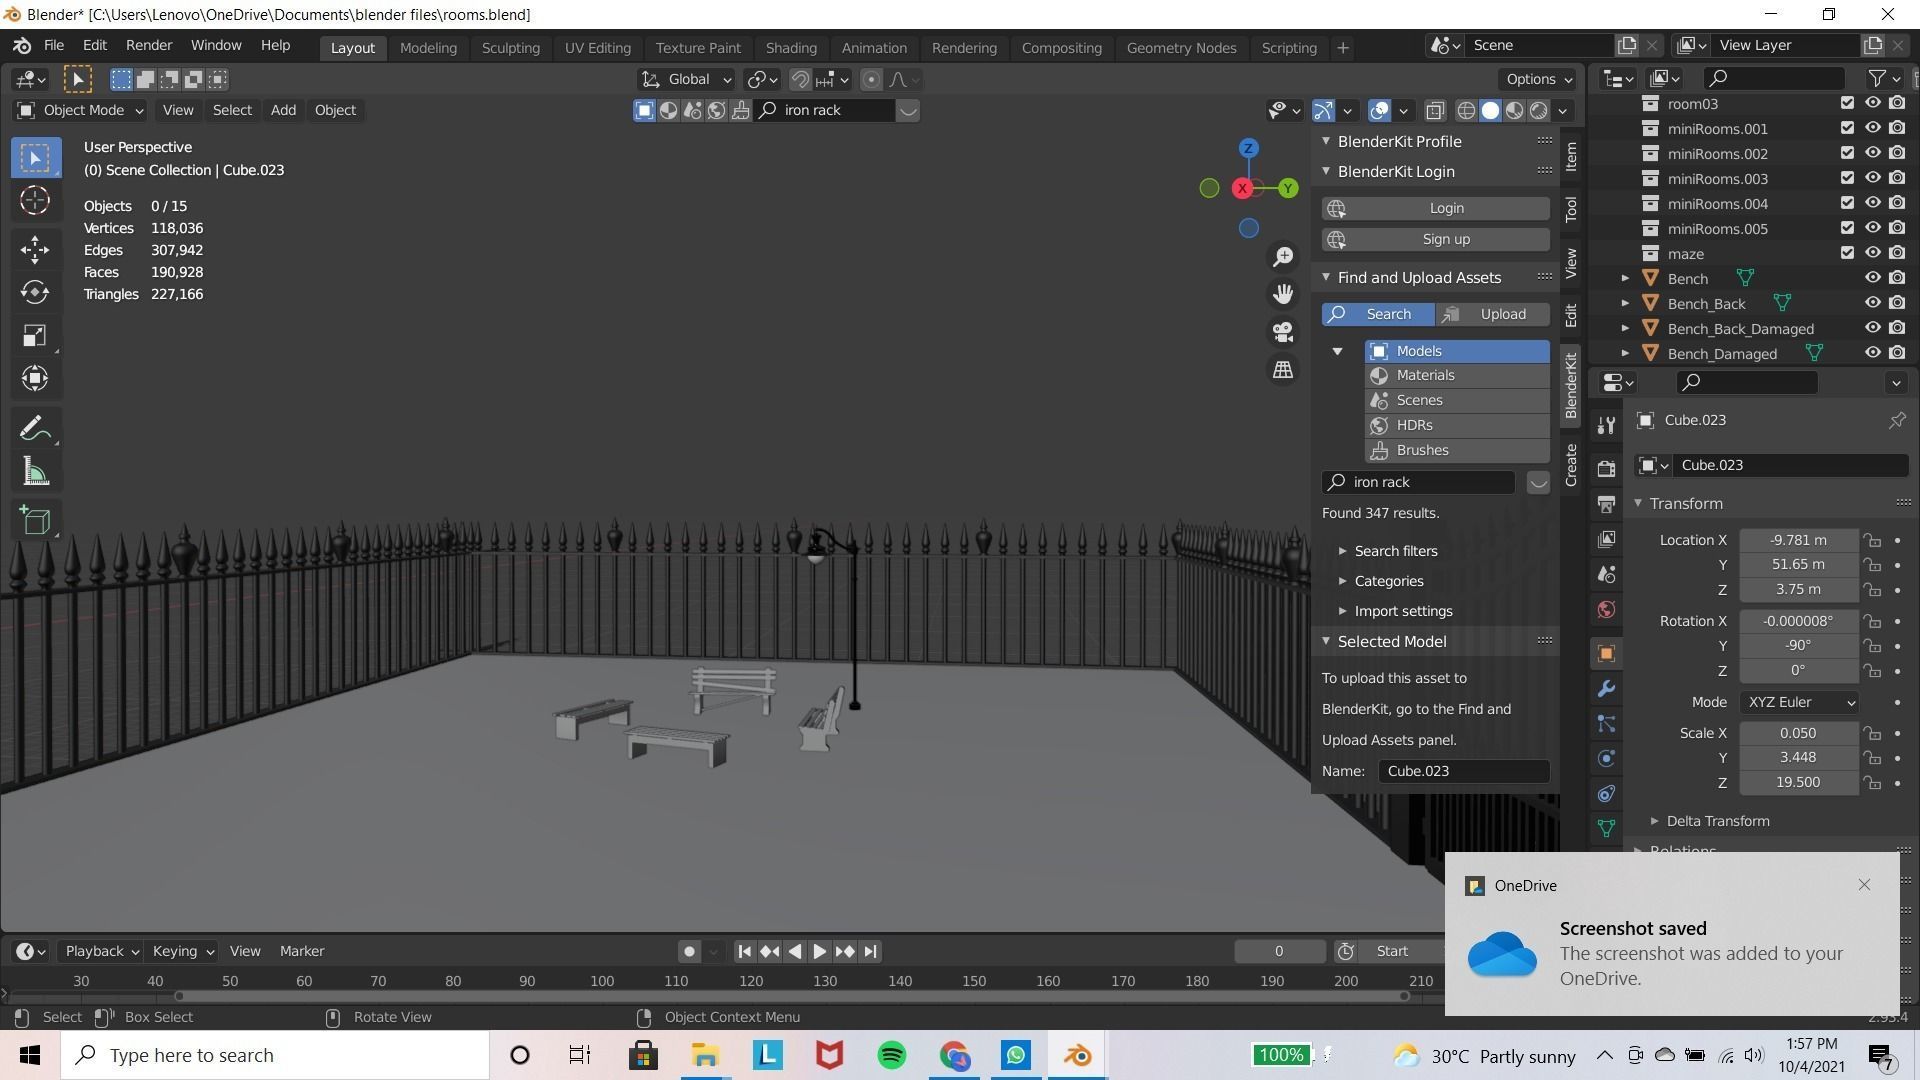1920x1080 pixels.
Task: Activate the Select Box tool
Action: click(35, 158)
